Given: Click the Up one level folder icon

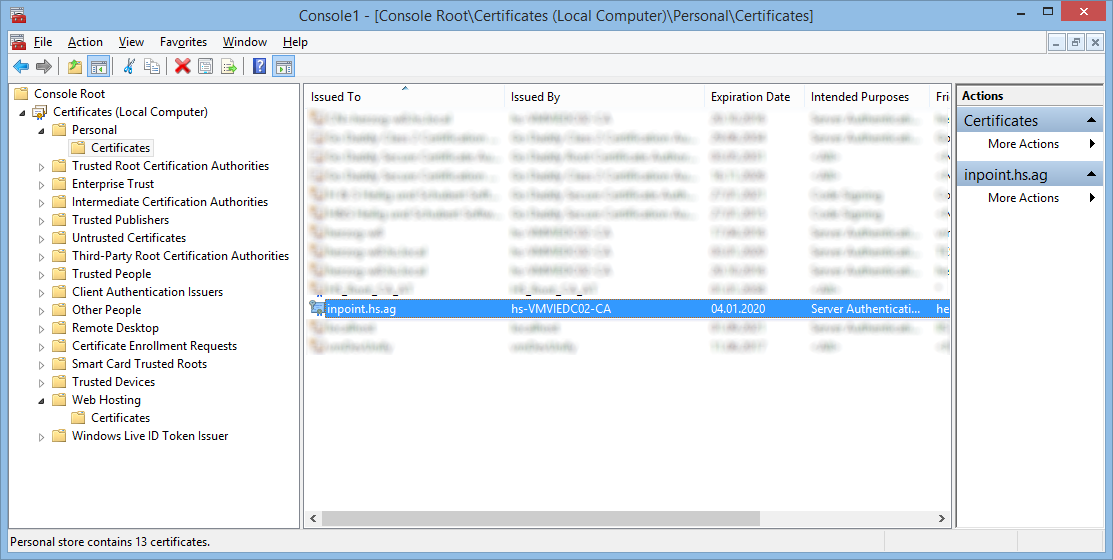Looking at the screenshot, I should click(x=75, y=67).
